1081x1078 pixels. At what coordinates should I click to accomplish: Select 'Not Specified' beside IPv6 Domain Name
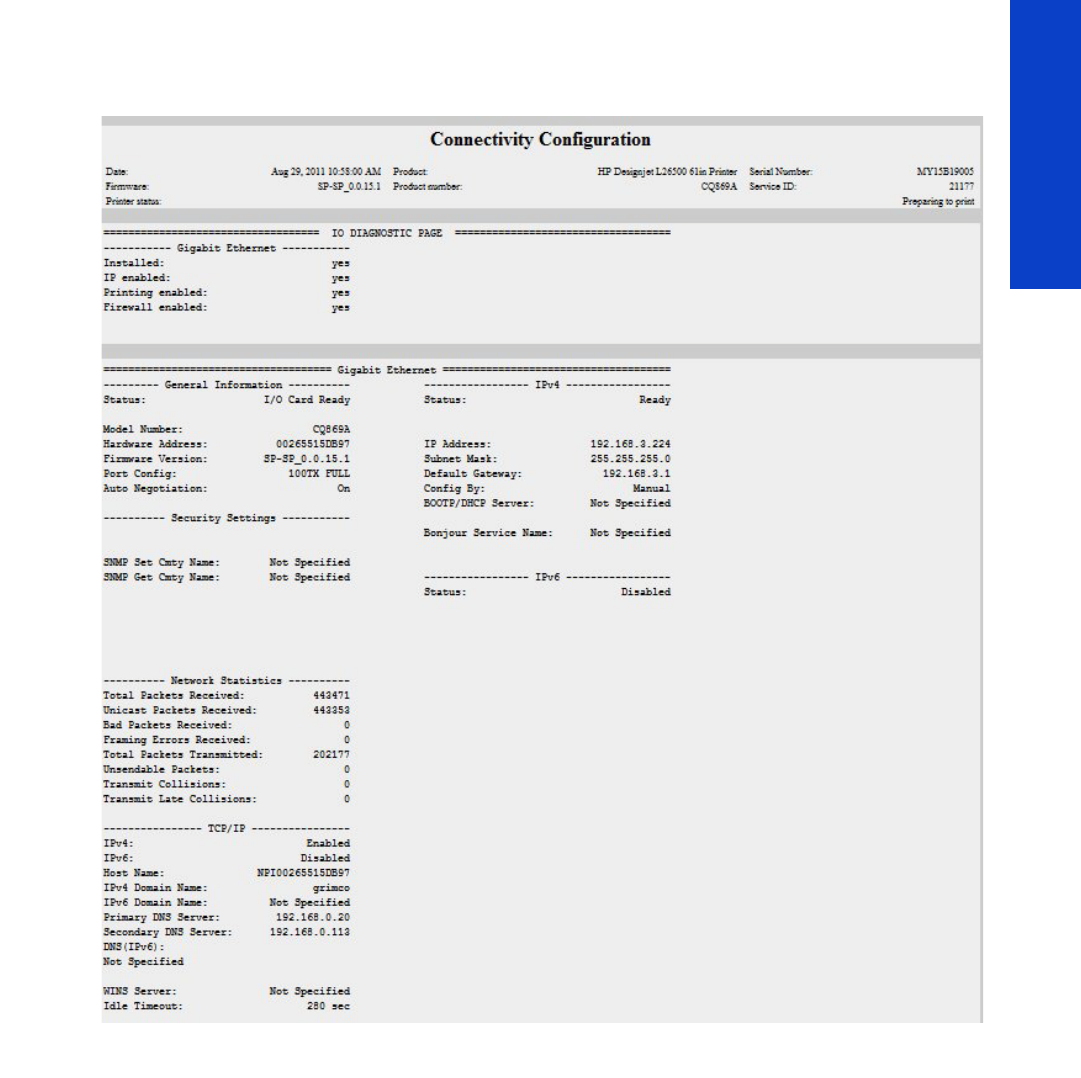point(310,903)
